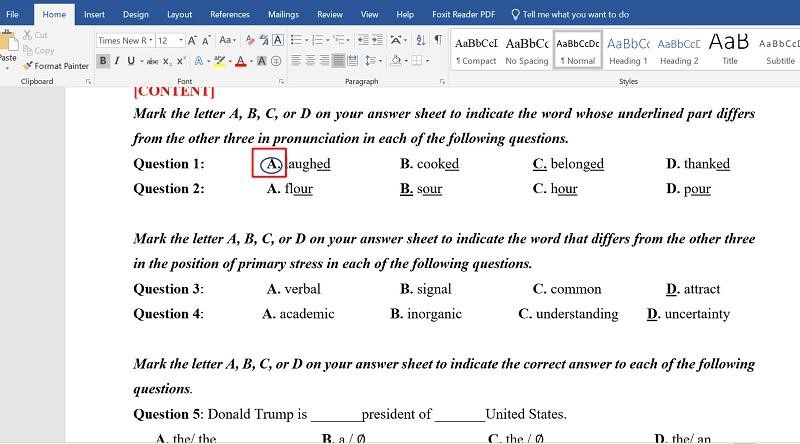Click the bulleted list icon
Screen dimensions: 800x444
coord(296,40)
